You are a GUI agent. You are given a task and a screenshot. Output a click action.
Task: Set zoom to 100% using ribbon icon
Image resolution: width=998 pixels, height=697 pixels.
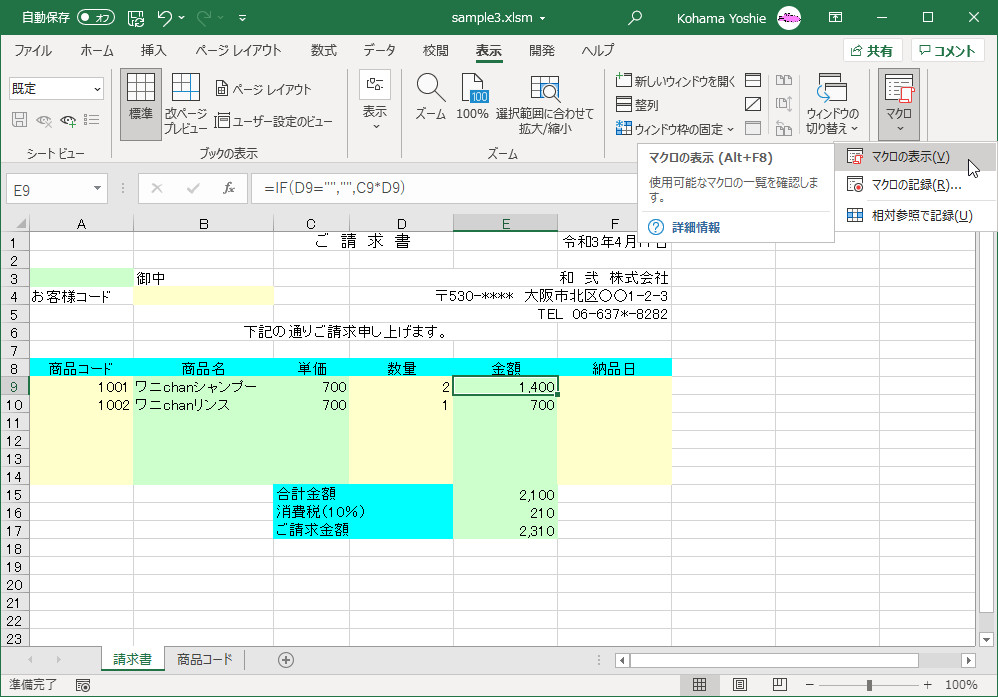click(472, 91)
